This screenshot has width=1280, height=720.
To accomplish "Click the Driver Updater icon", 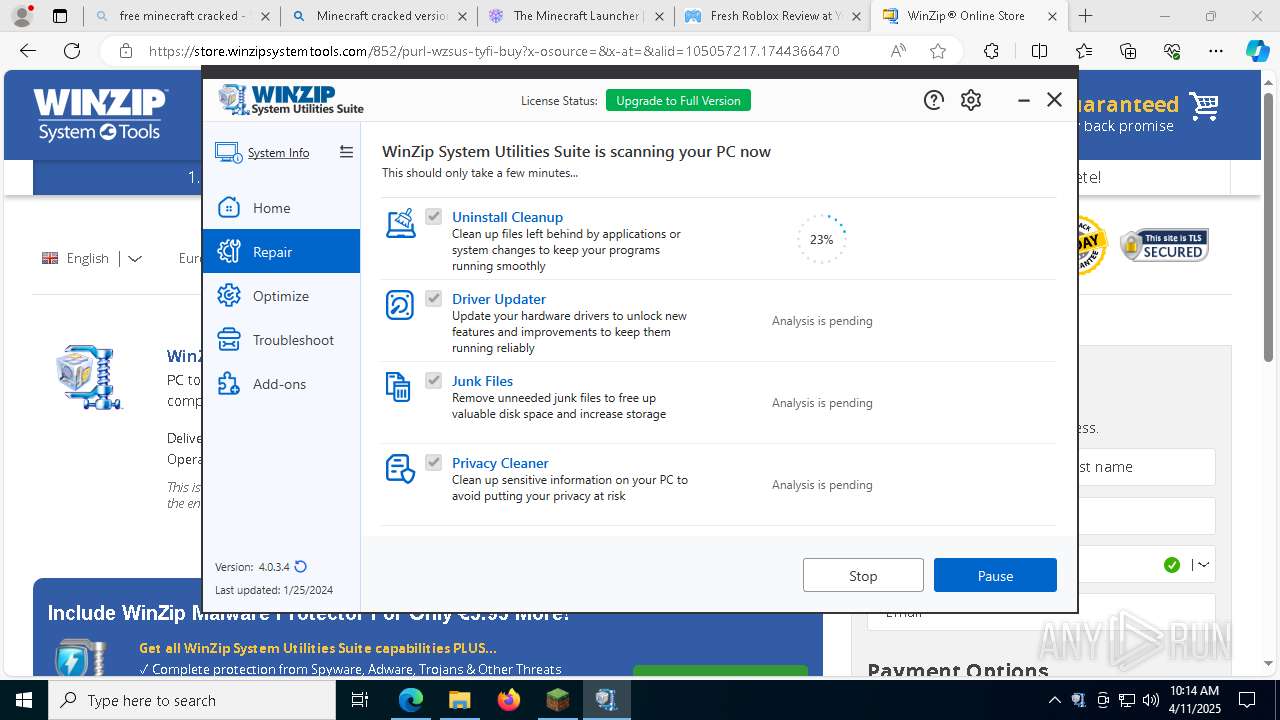I will pos(400,305).
